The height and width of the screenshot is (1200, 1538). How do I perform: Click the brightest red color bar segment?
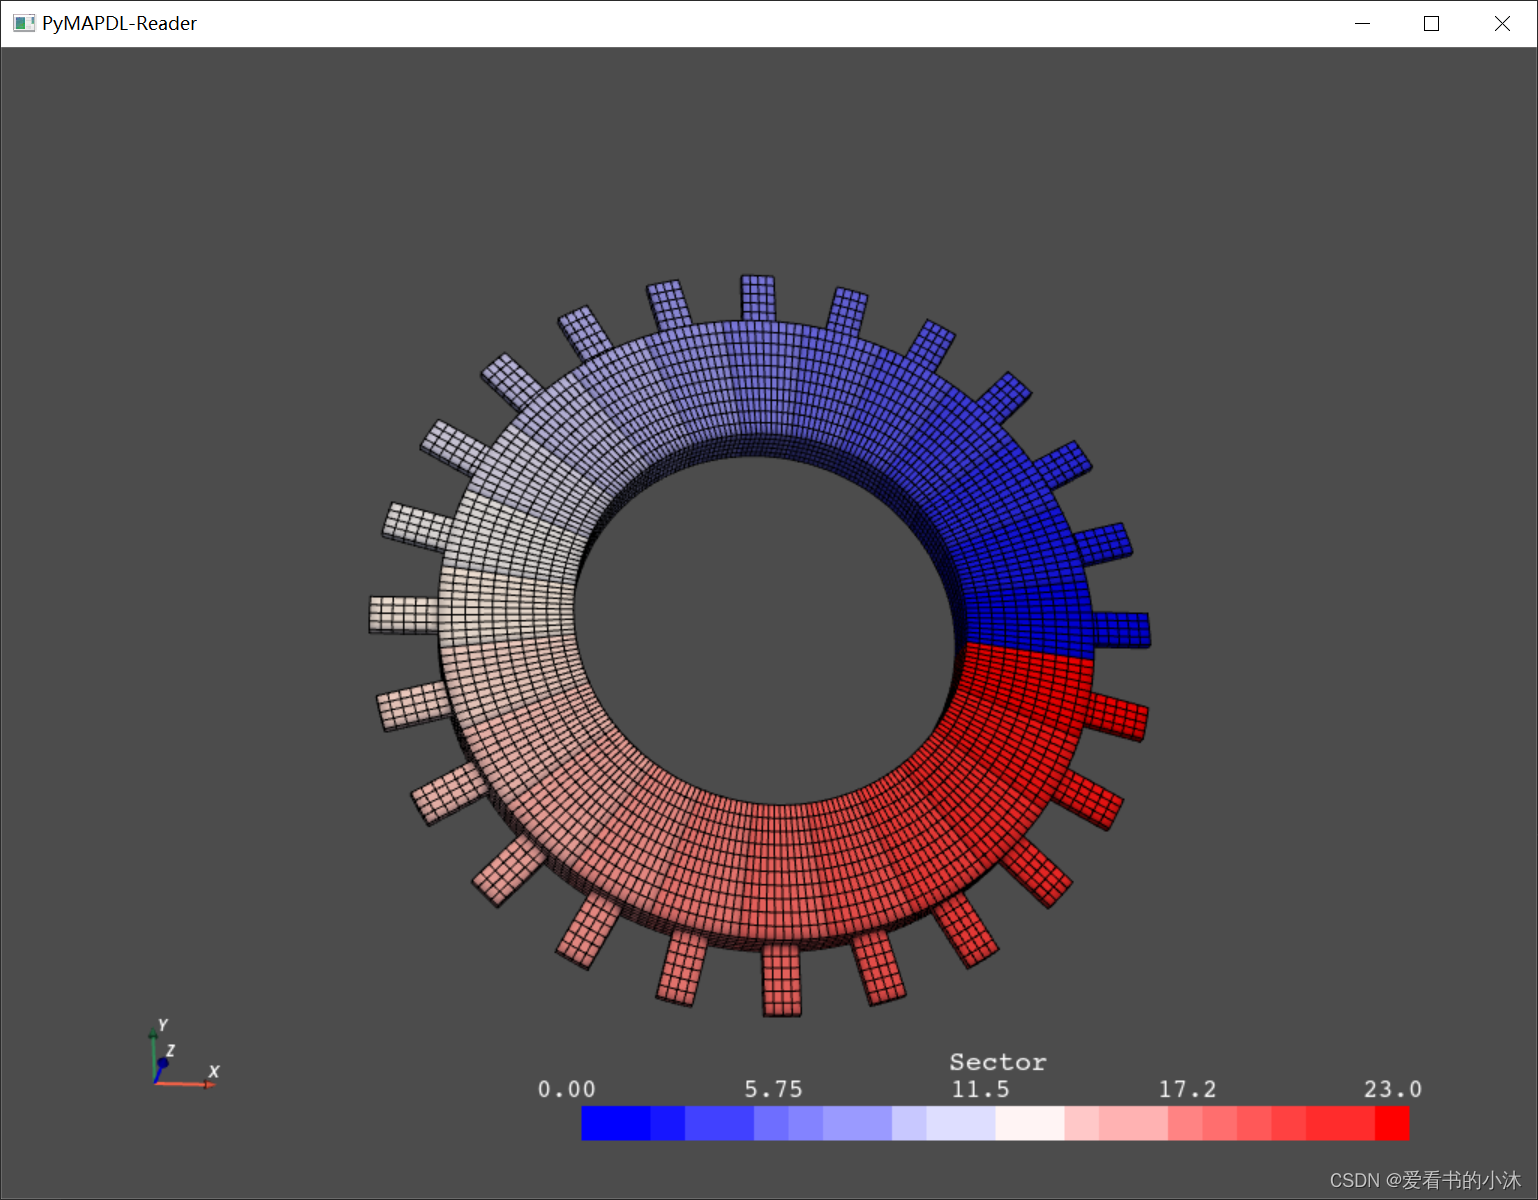pyautogui.click(x=1392, y=1123)
